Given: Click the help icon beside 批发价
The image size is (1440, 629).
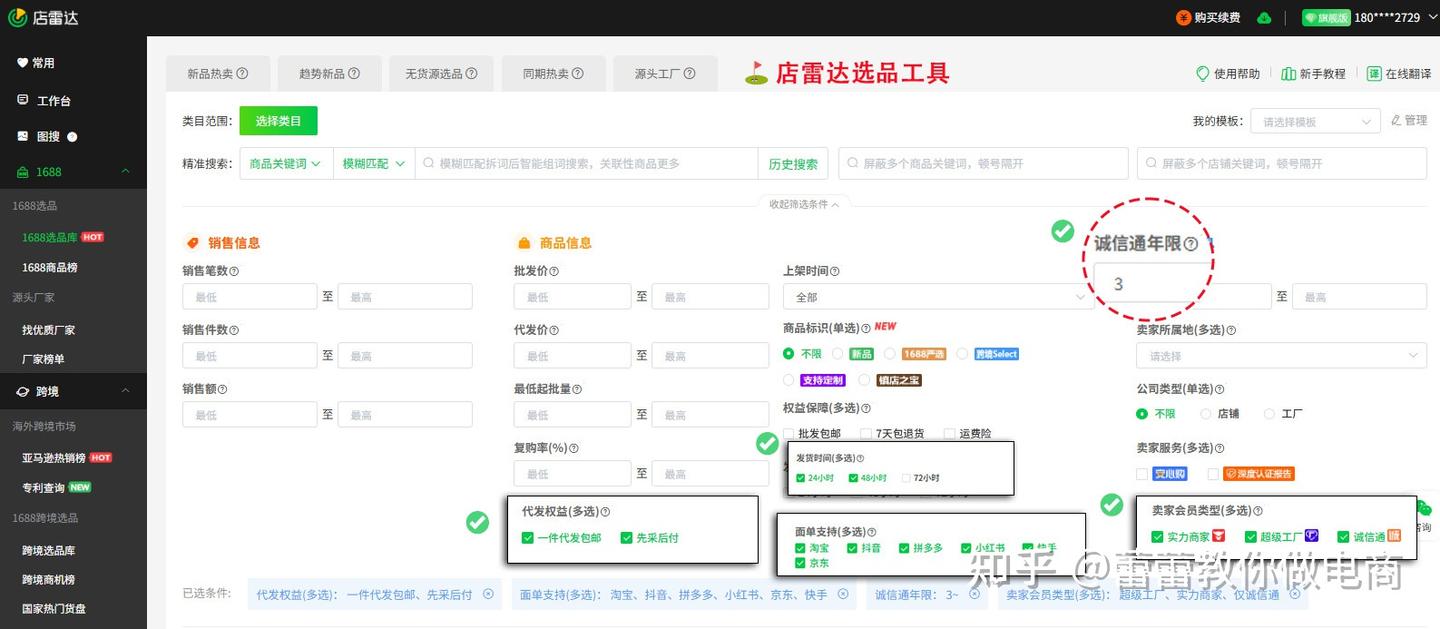Looking at the screenshot, I should (x=554, y=271).
